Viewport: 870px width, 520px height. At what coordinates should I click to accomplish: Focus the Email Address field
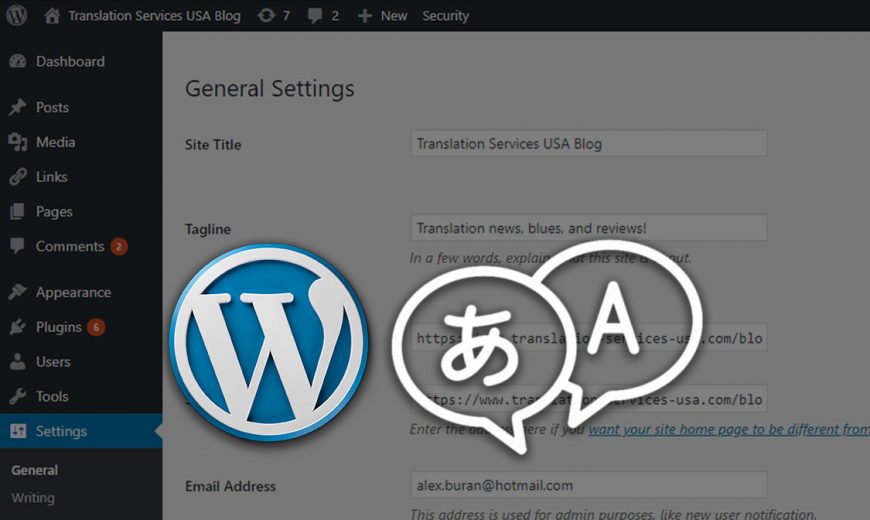(589, 486)
